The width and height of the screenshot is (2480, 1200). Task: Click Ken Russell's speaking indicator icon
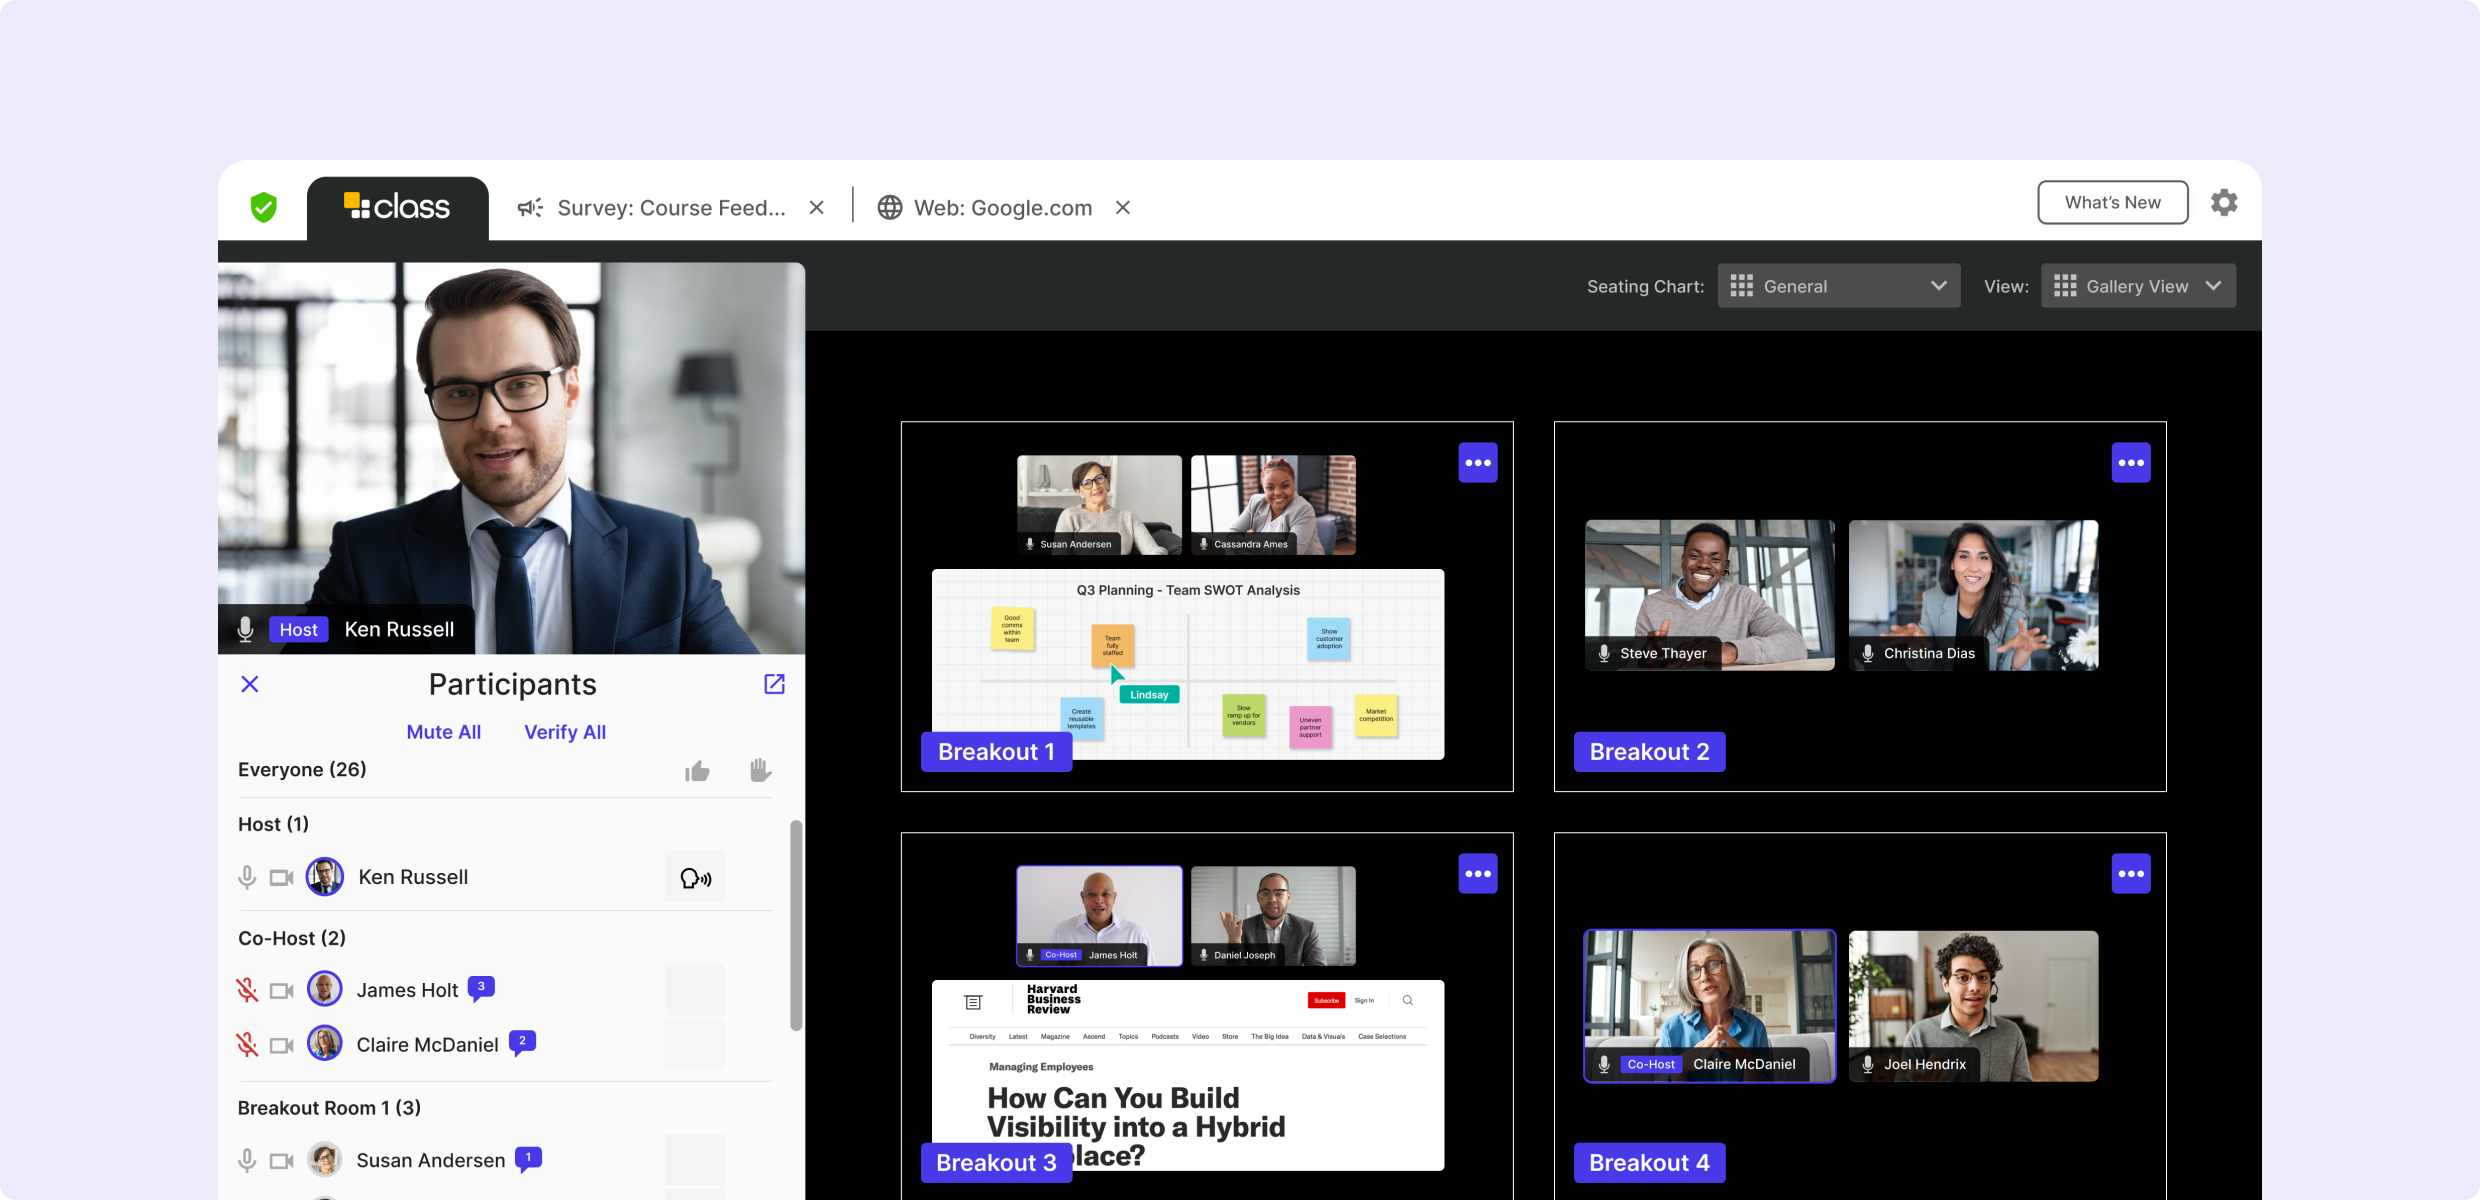[695, 878]
